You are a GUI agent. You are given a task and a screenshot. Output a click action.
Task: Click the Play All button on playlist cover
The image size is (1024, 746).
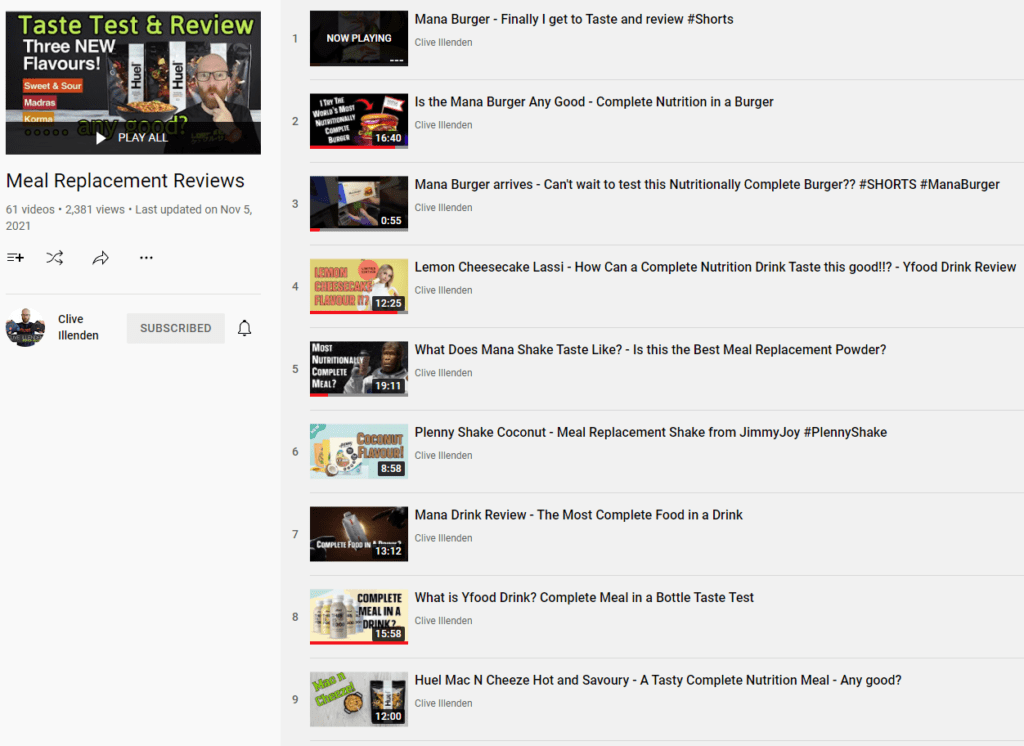pyautogui.click(x=132, y=138)
